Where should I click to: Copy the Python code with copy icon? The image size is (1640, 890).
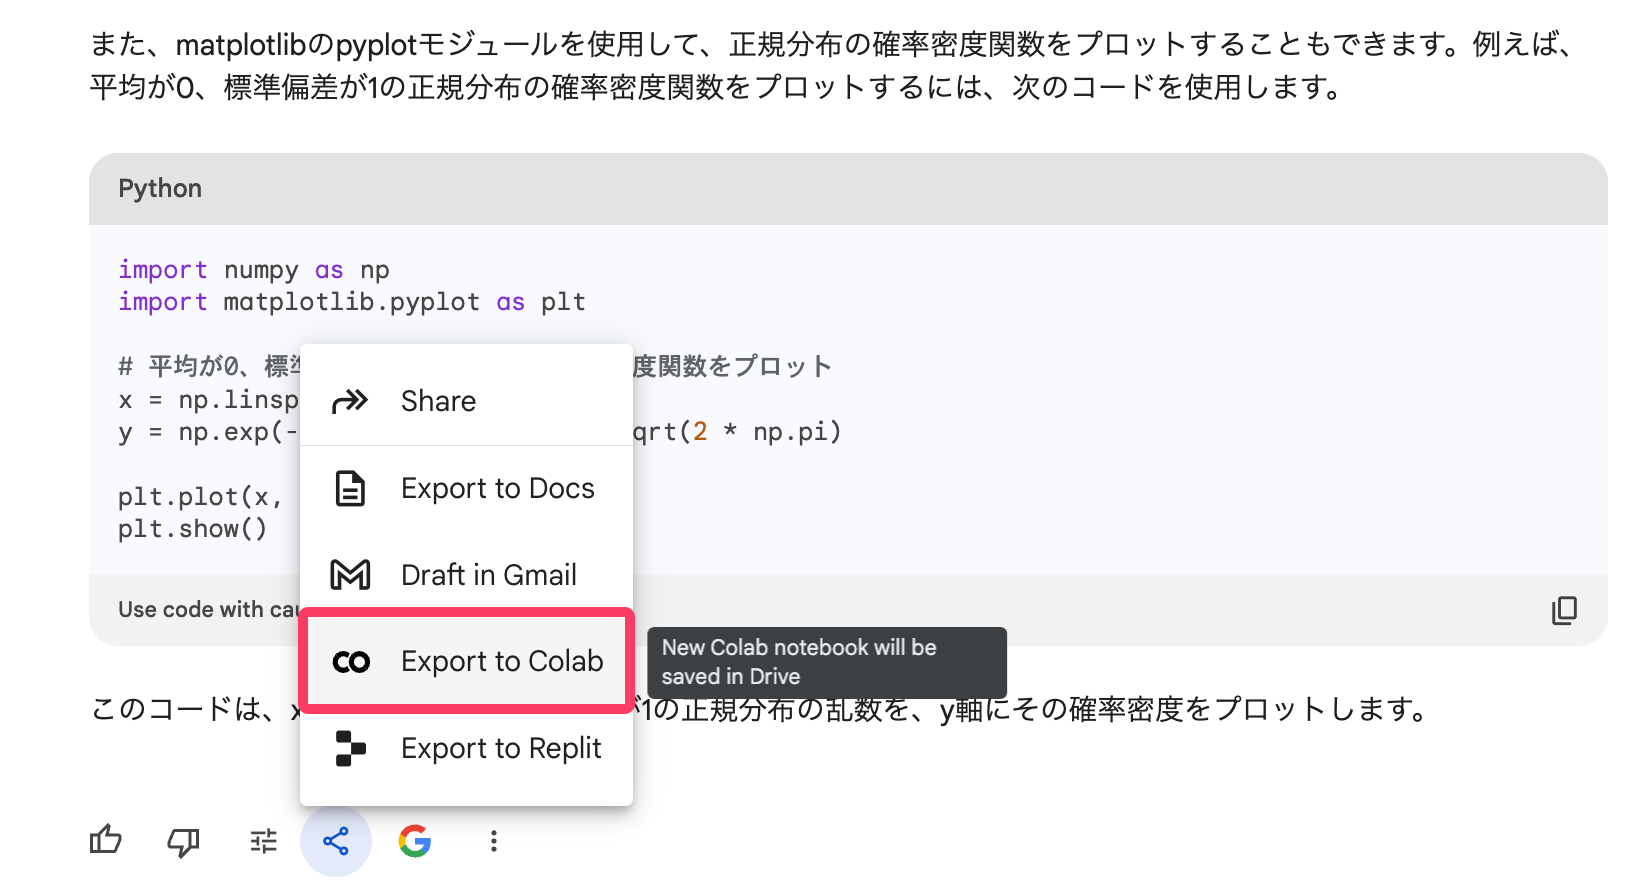click(x=1564, y=610)
